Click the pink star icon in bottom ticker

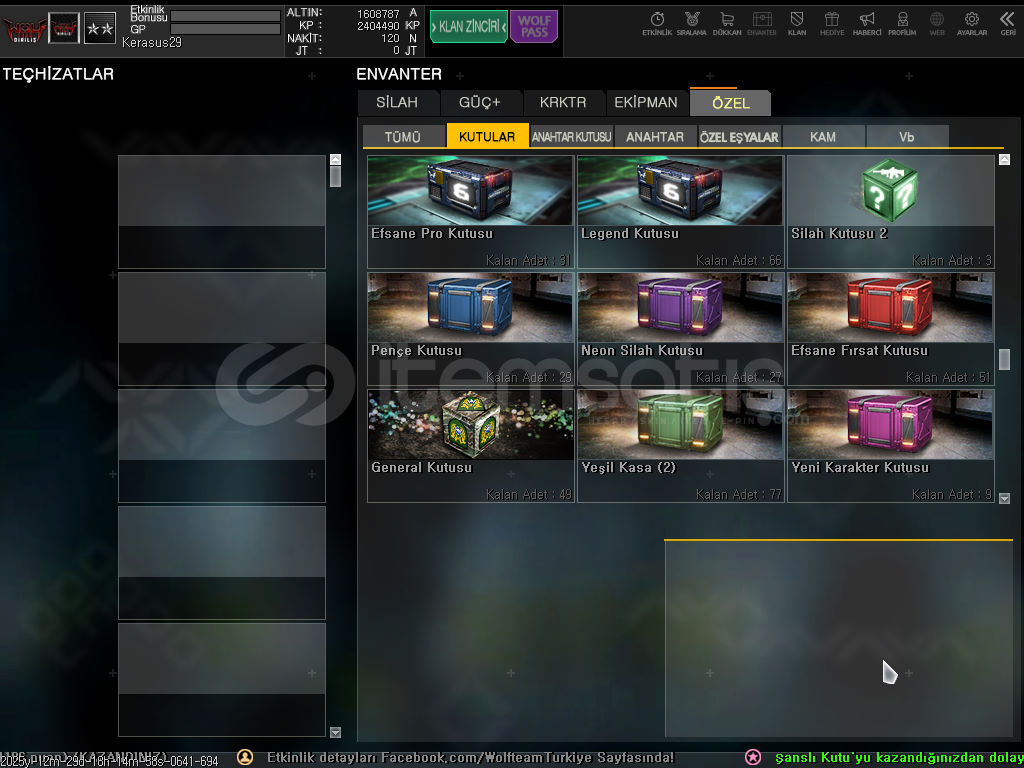click(x=753, y=757)
